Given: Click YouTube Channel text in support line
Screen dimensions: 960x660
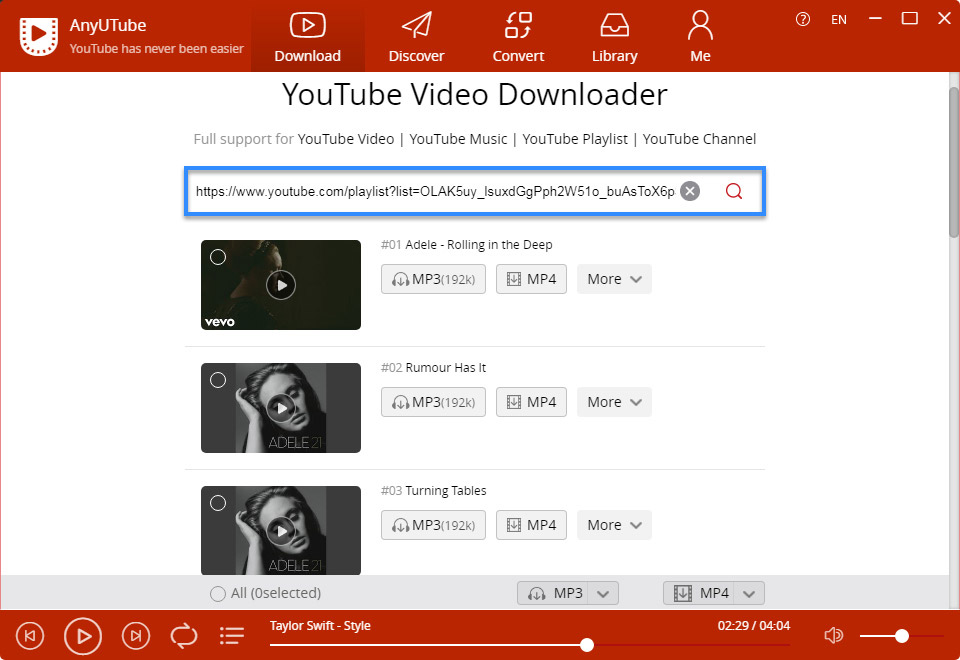Looking at the screenshot, I should click(x=699, y=139).
